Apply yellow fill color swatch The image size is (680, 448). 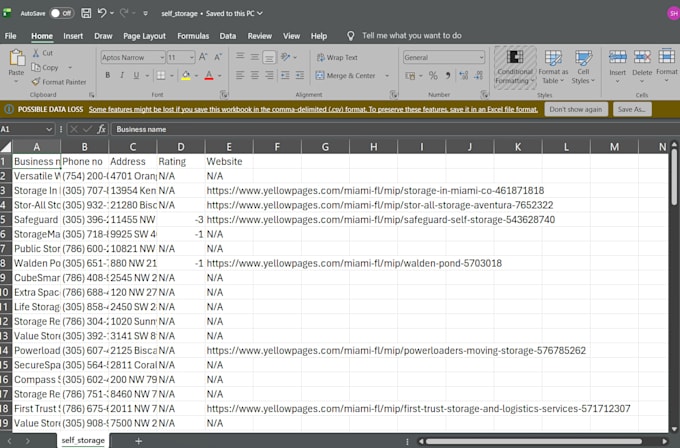pyautogui.click(x=186, y=75)
